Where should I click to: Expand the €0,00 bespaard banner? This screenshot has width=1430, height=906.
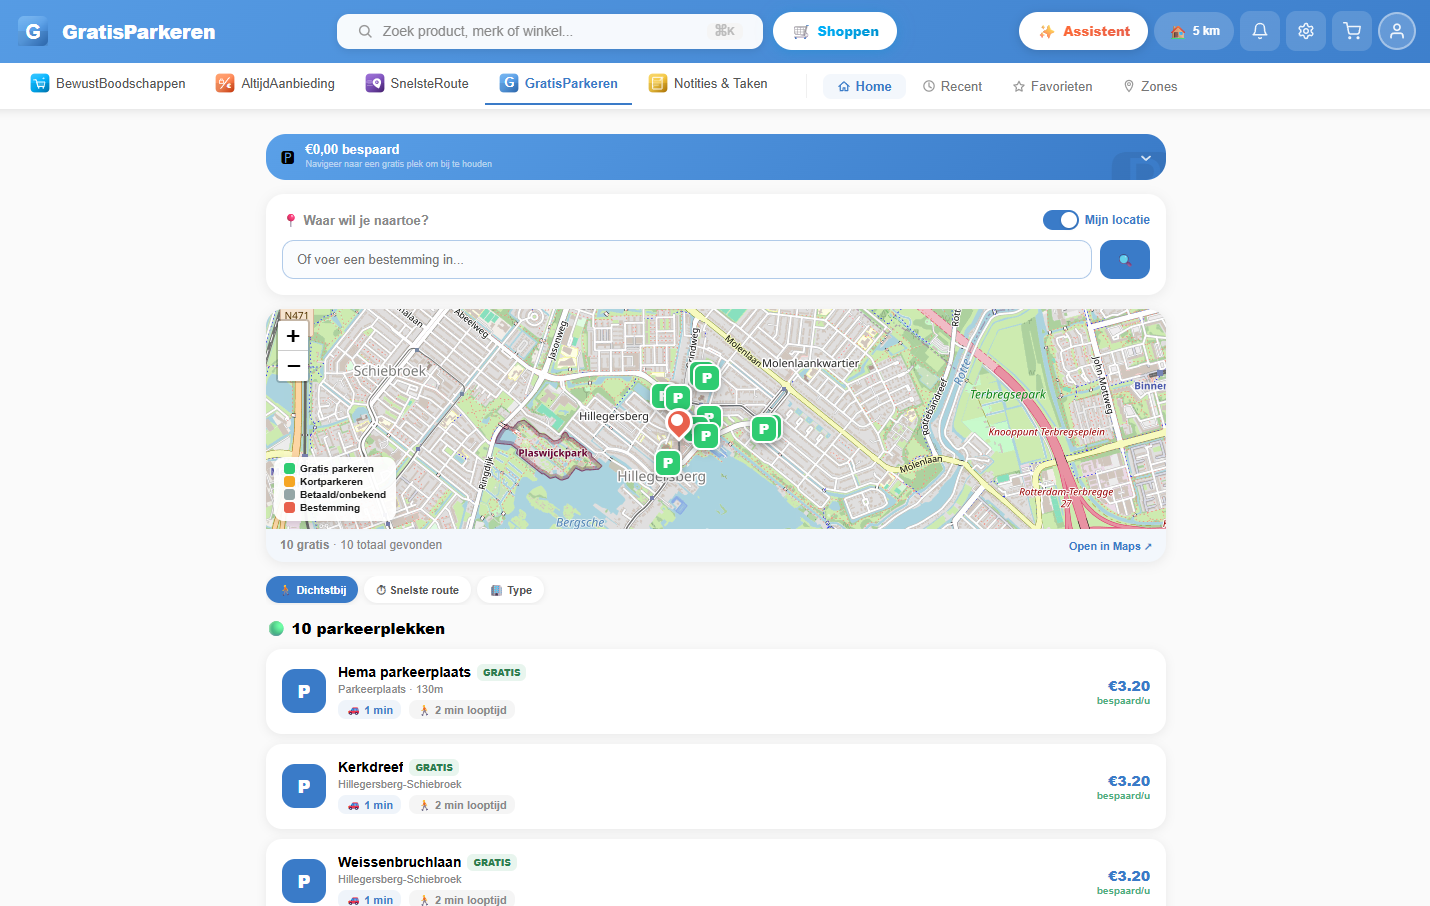point(1145,158)
